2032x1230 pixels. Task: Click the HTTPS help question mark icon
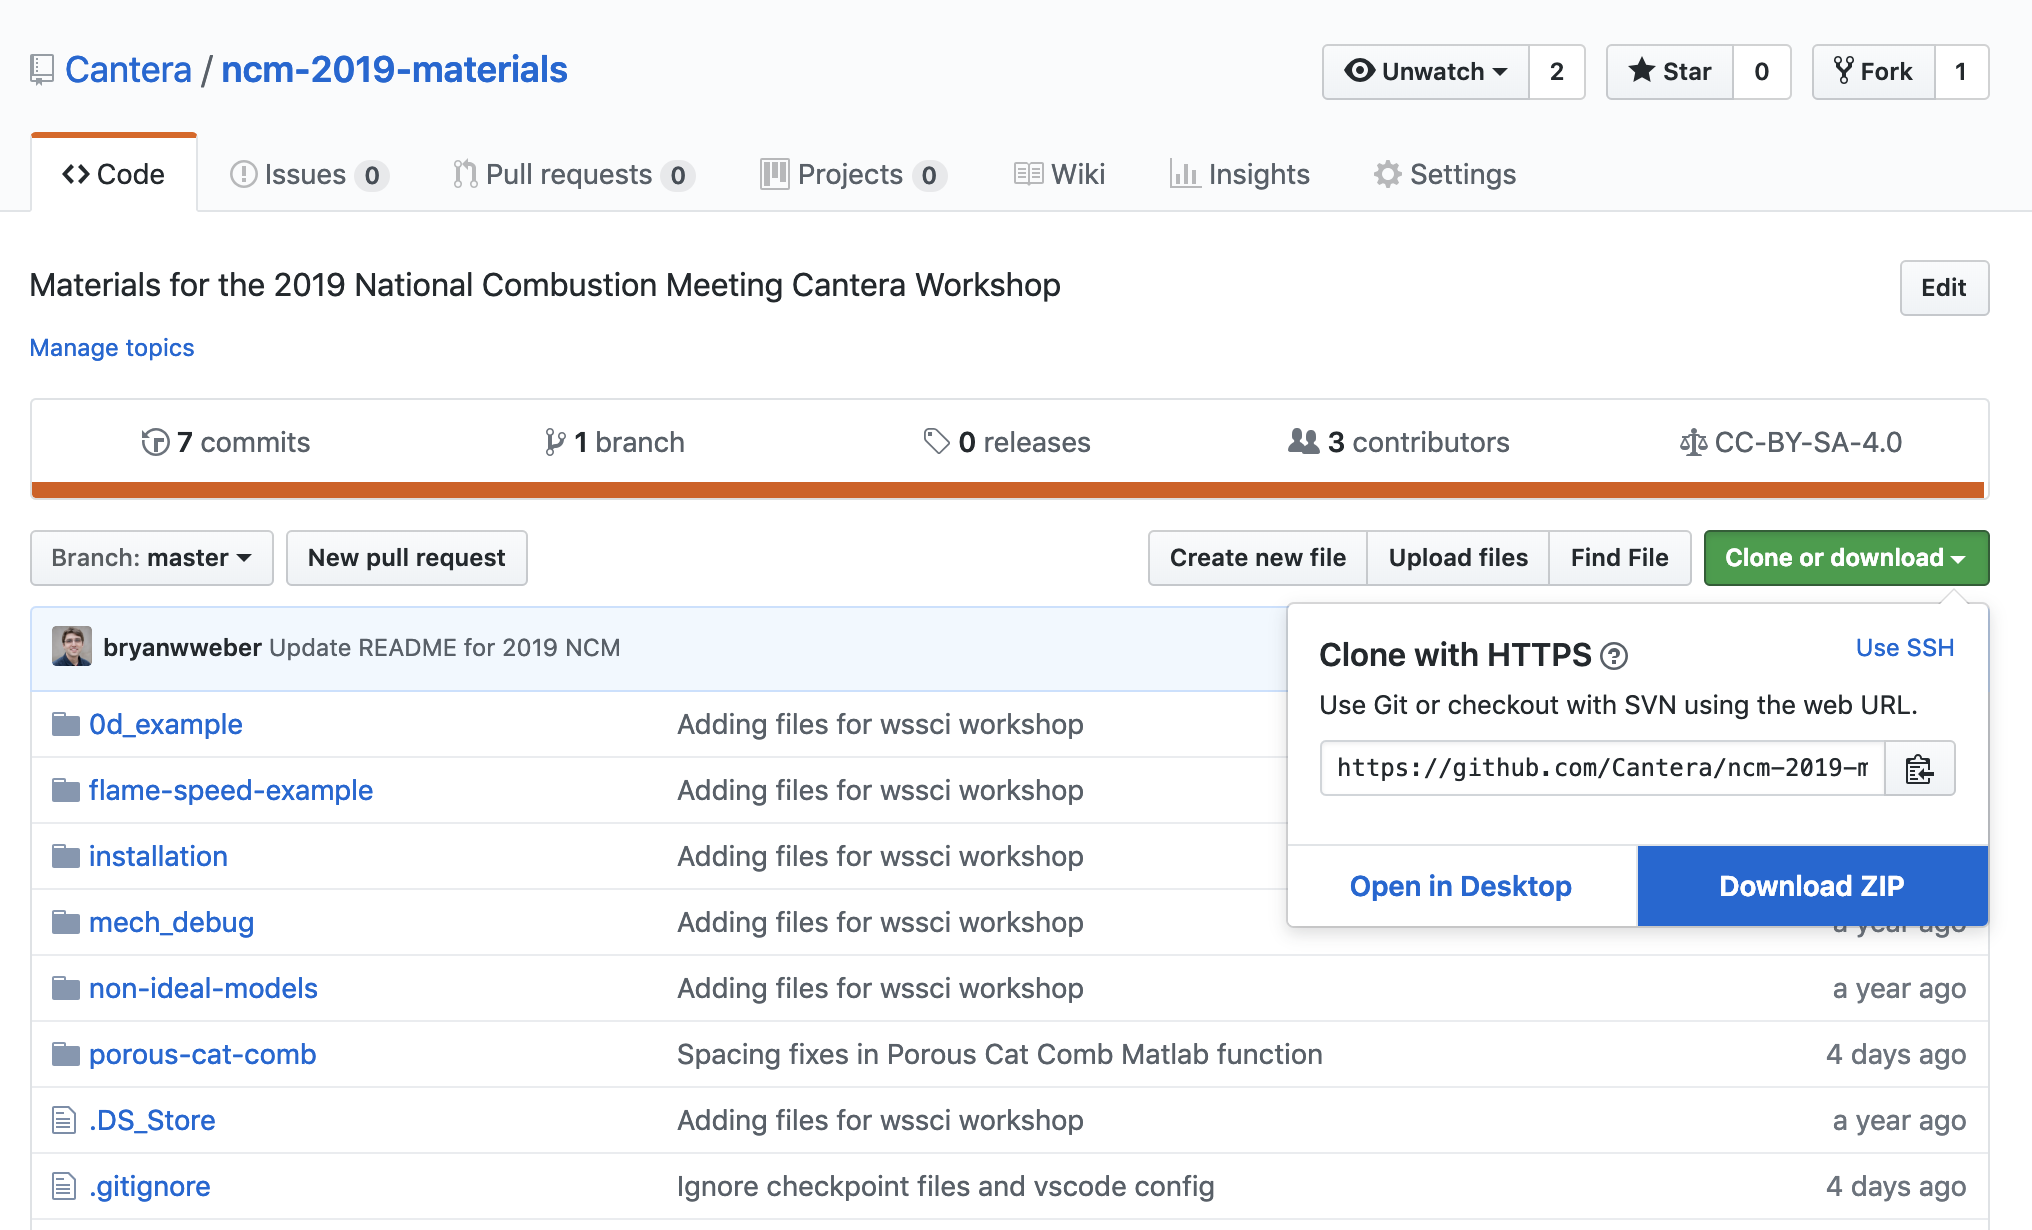[x=1613, y=656]
